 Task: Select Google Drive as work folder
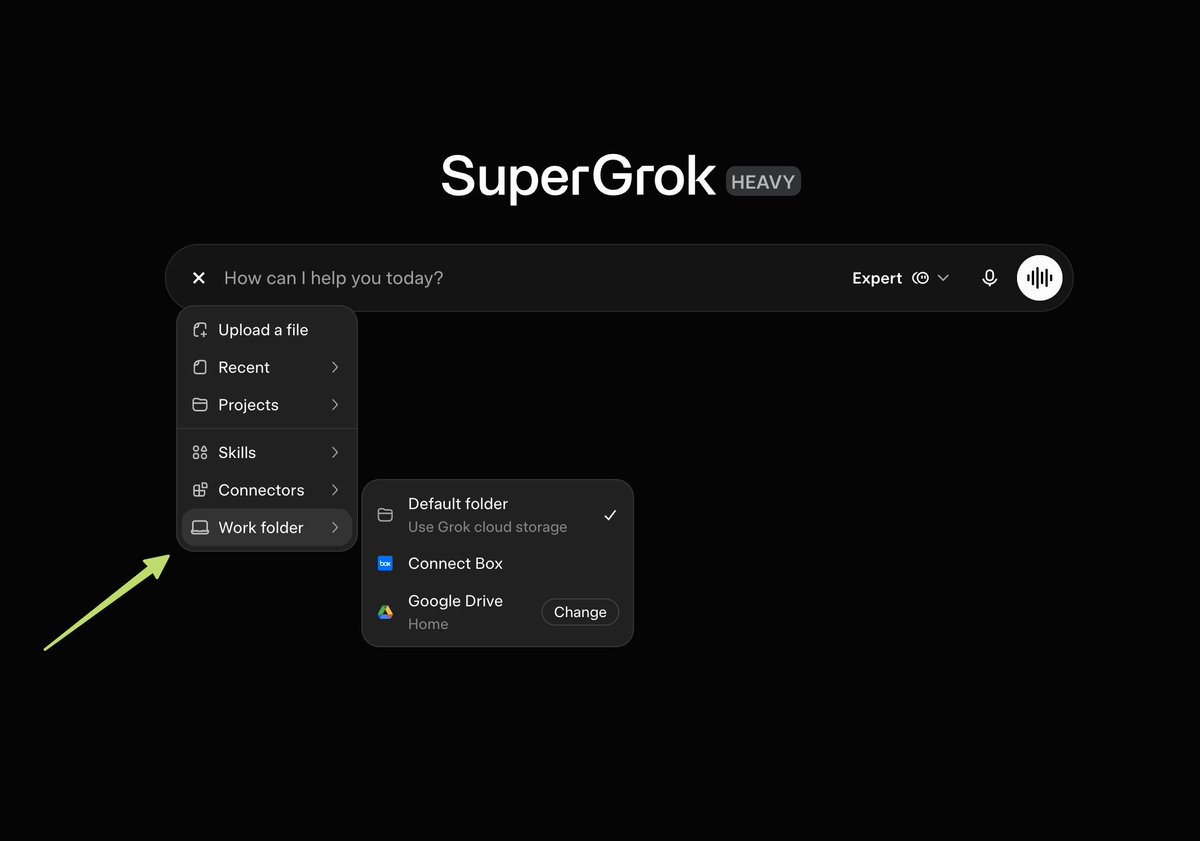[x=497, y=612]
